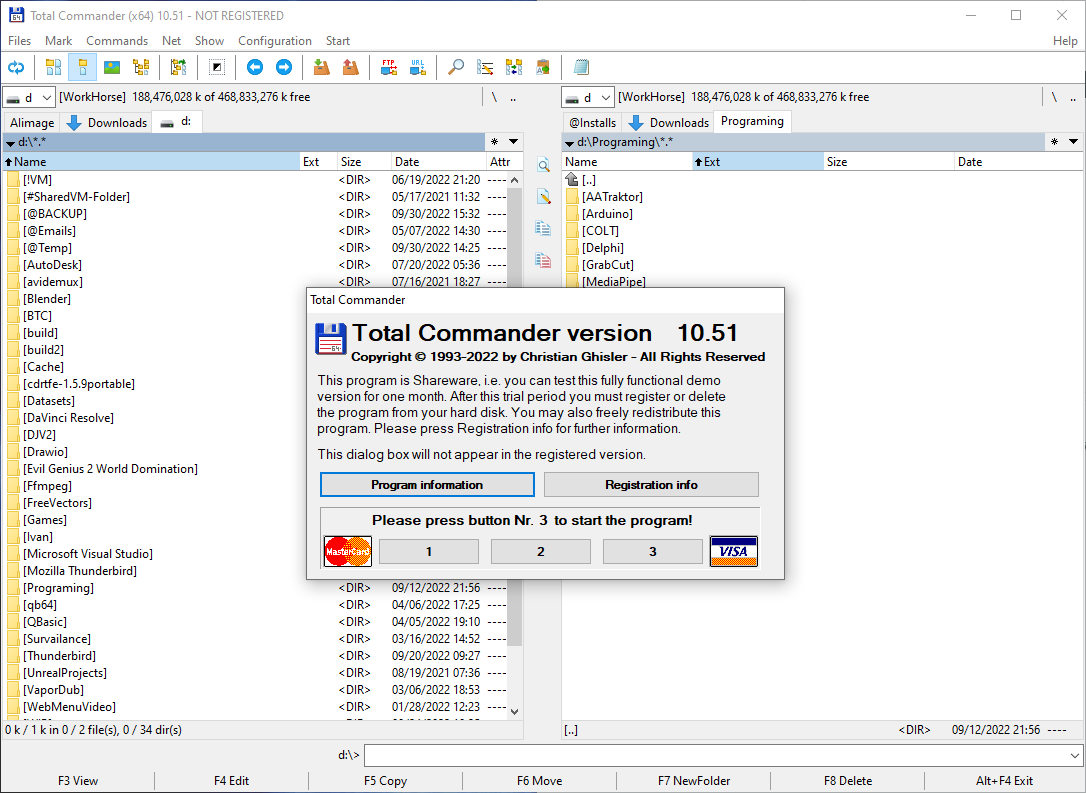Open the FTP connect icon
Viewport: 1086px width, 793px height.
(x=389, y=67)
